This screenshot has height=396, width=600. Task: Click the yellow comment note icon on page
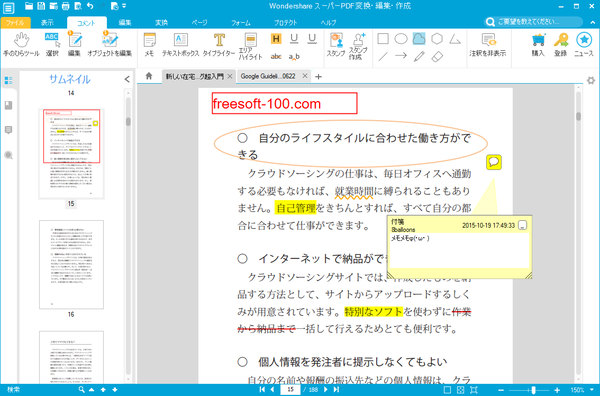(494, 162)
